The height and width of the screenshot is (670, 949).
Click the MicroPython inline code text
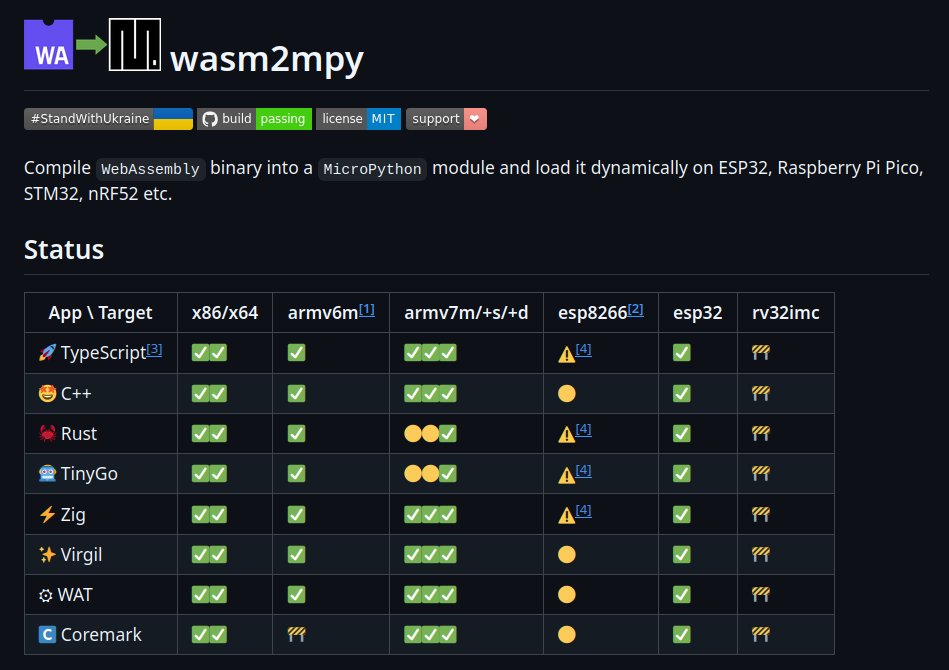(372, 169)
